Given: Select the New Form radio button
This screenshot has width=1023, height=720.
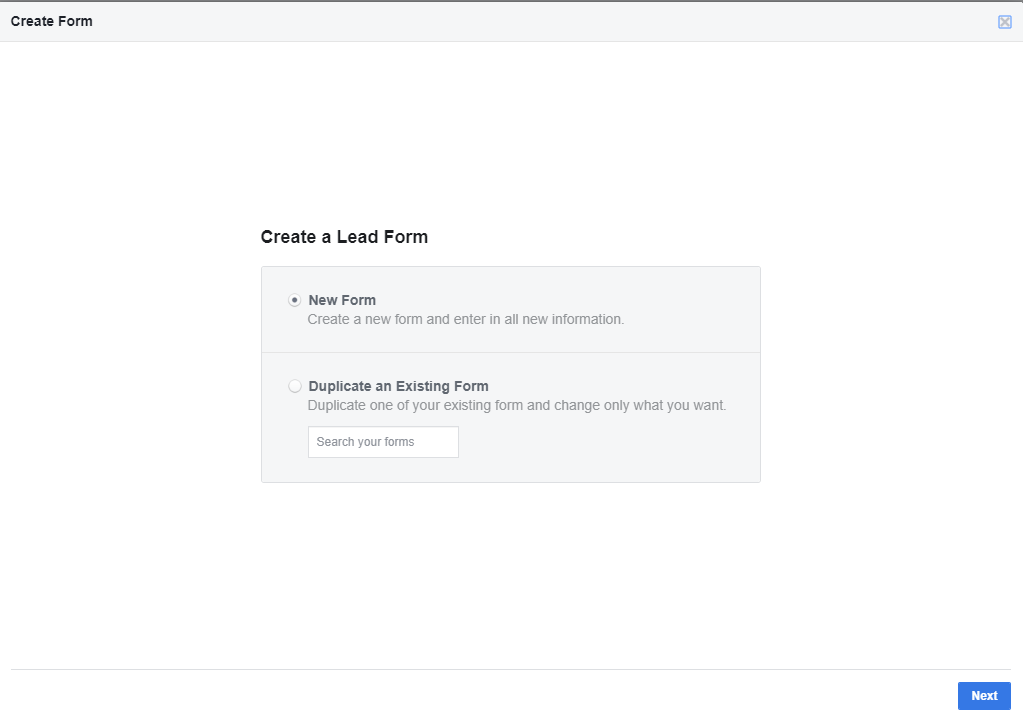Looking at the screenshot, I should (295, 300).
